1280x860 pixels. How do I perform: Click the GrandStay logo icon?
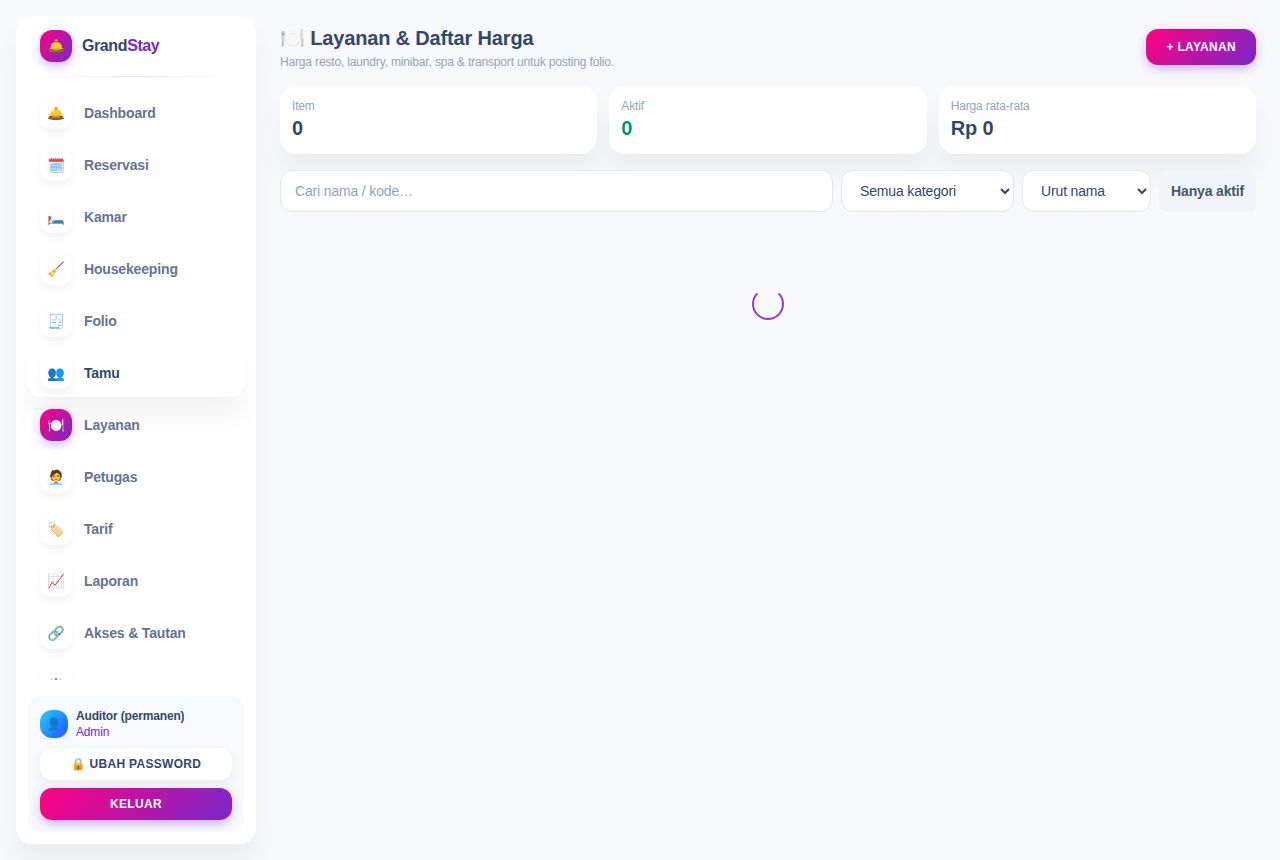56,46
